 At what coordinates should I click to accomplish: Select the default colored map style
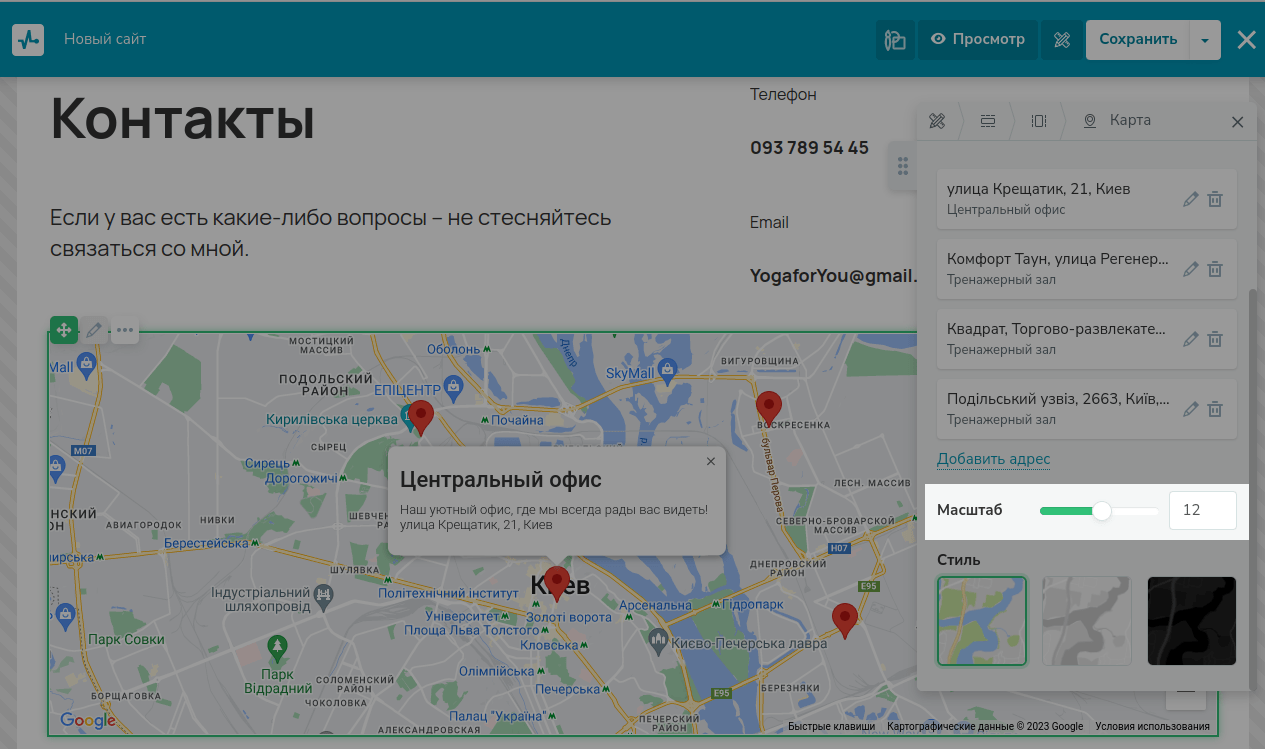[982, 621]
